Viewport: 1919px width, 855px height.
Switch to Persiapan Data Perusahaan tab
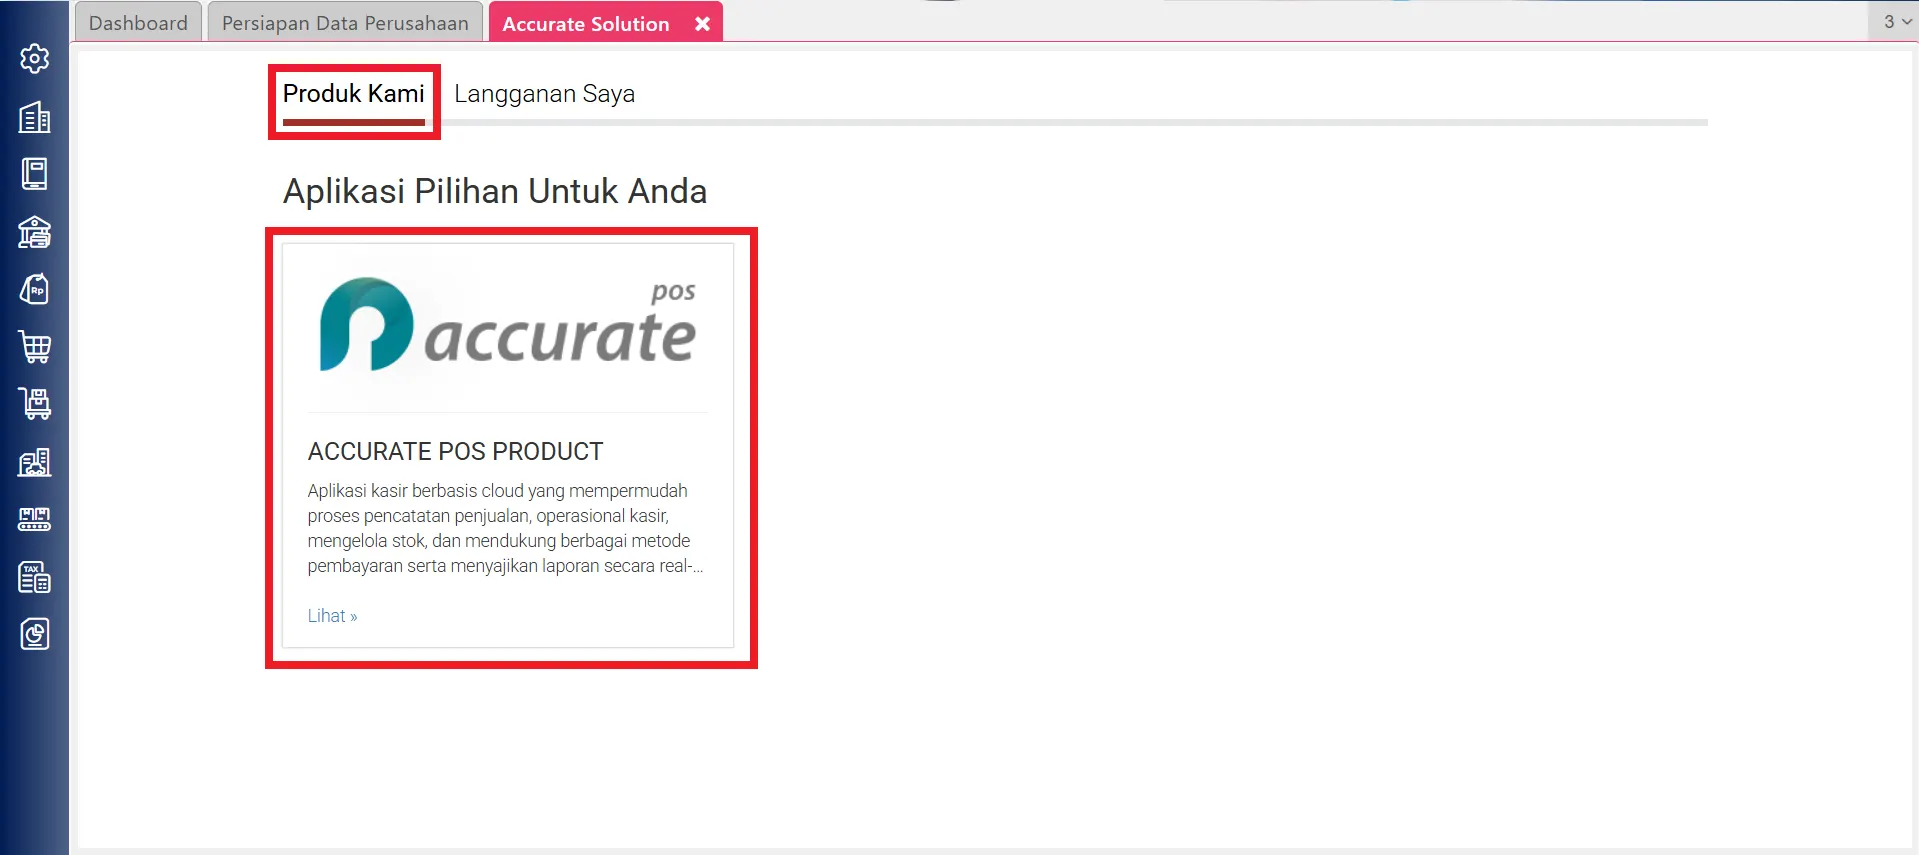point(345,23)
